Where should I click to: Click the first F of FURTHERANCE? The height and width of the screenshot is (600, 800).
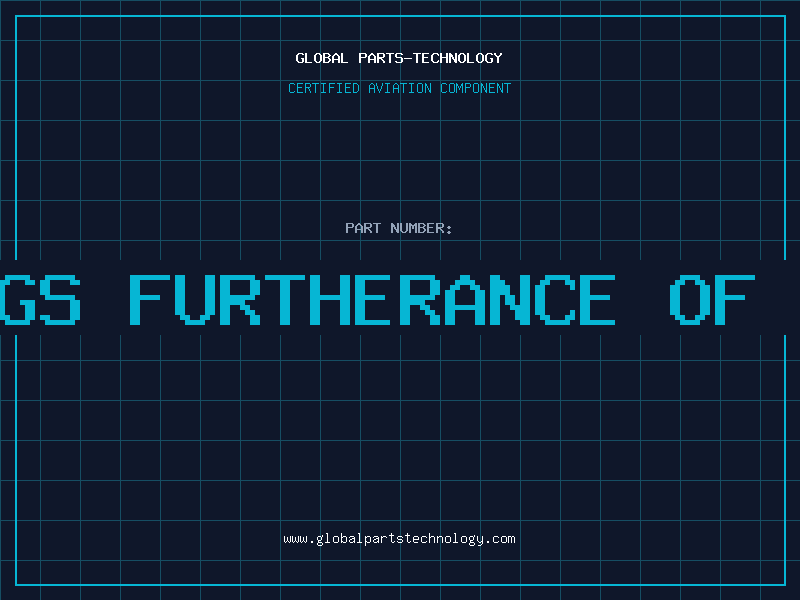[x=149, y=299]
